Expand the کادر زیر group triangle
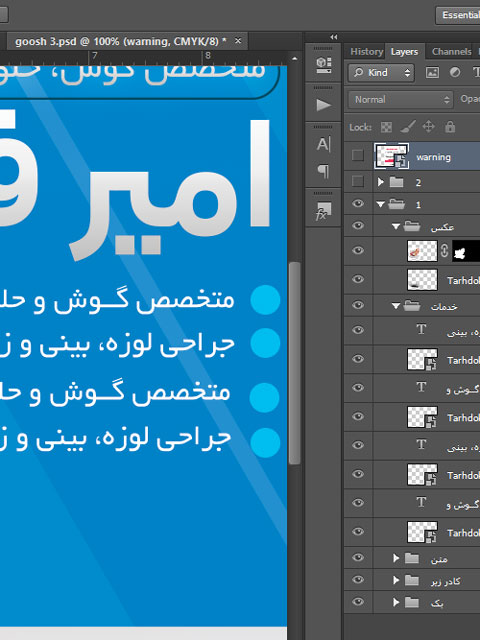The height and width of the screenshot is (640, 480). pos(396,580)
